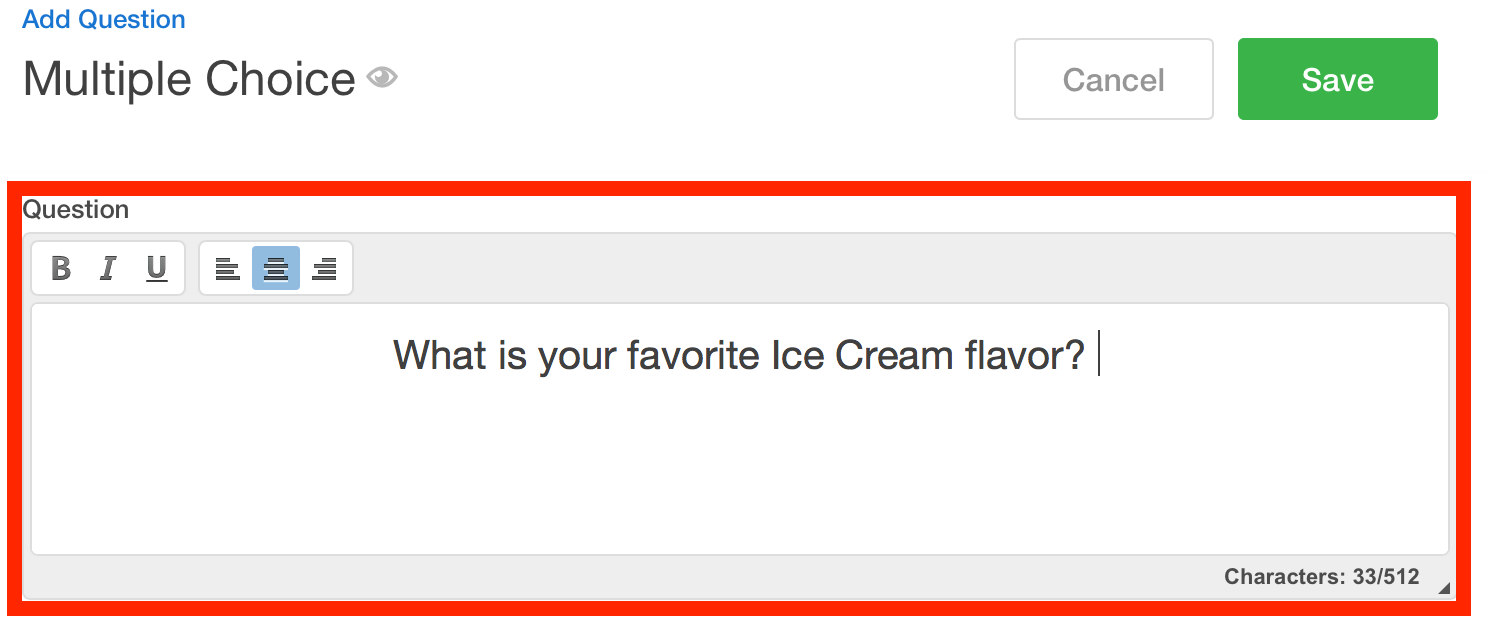
Task: Click the editor resize handle in the corner
Action: pos(1443,589)
